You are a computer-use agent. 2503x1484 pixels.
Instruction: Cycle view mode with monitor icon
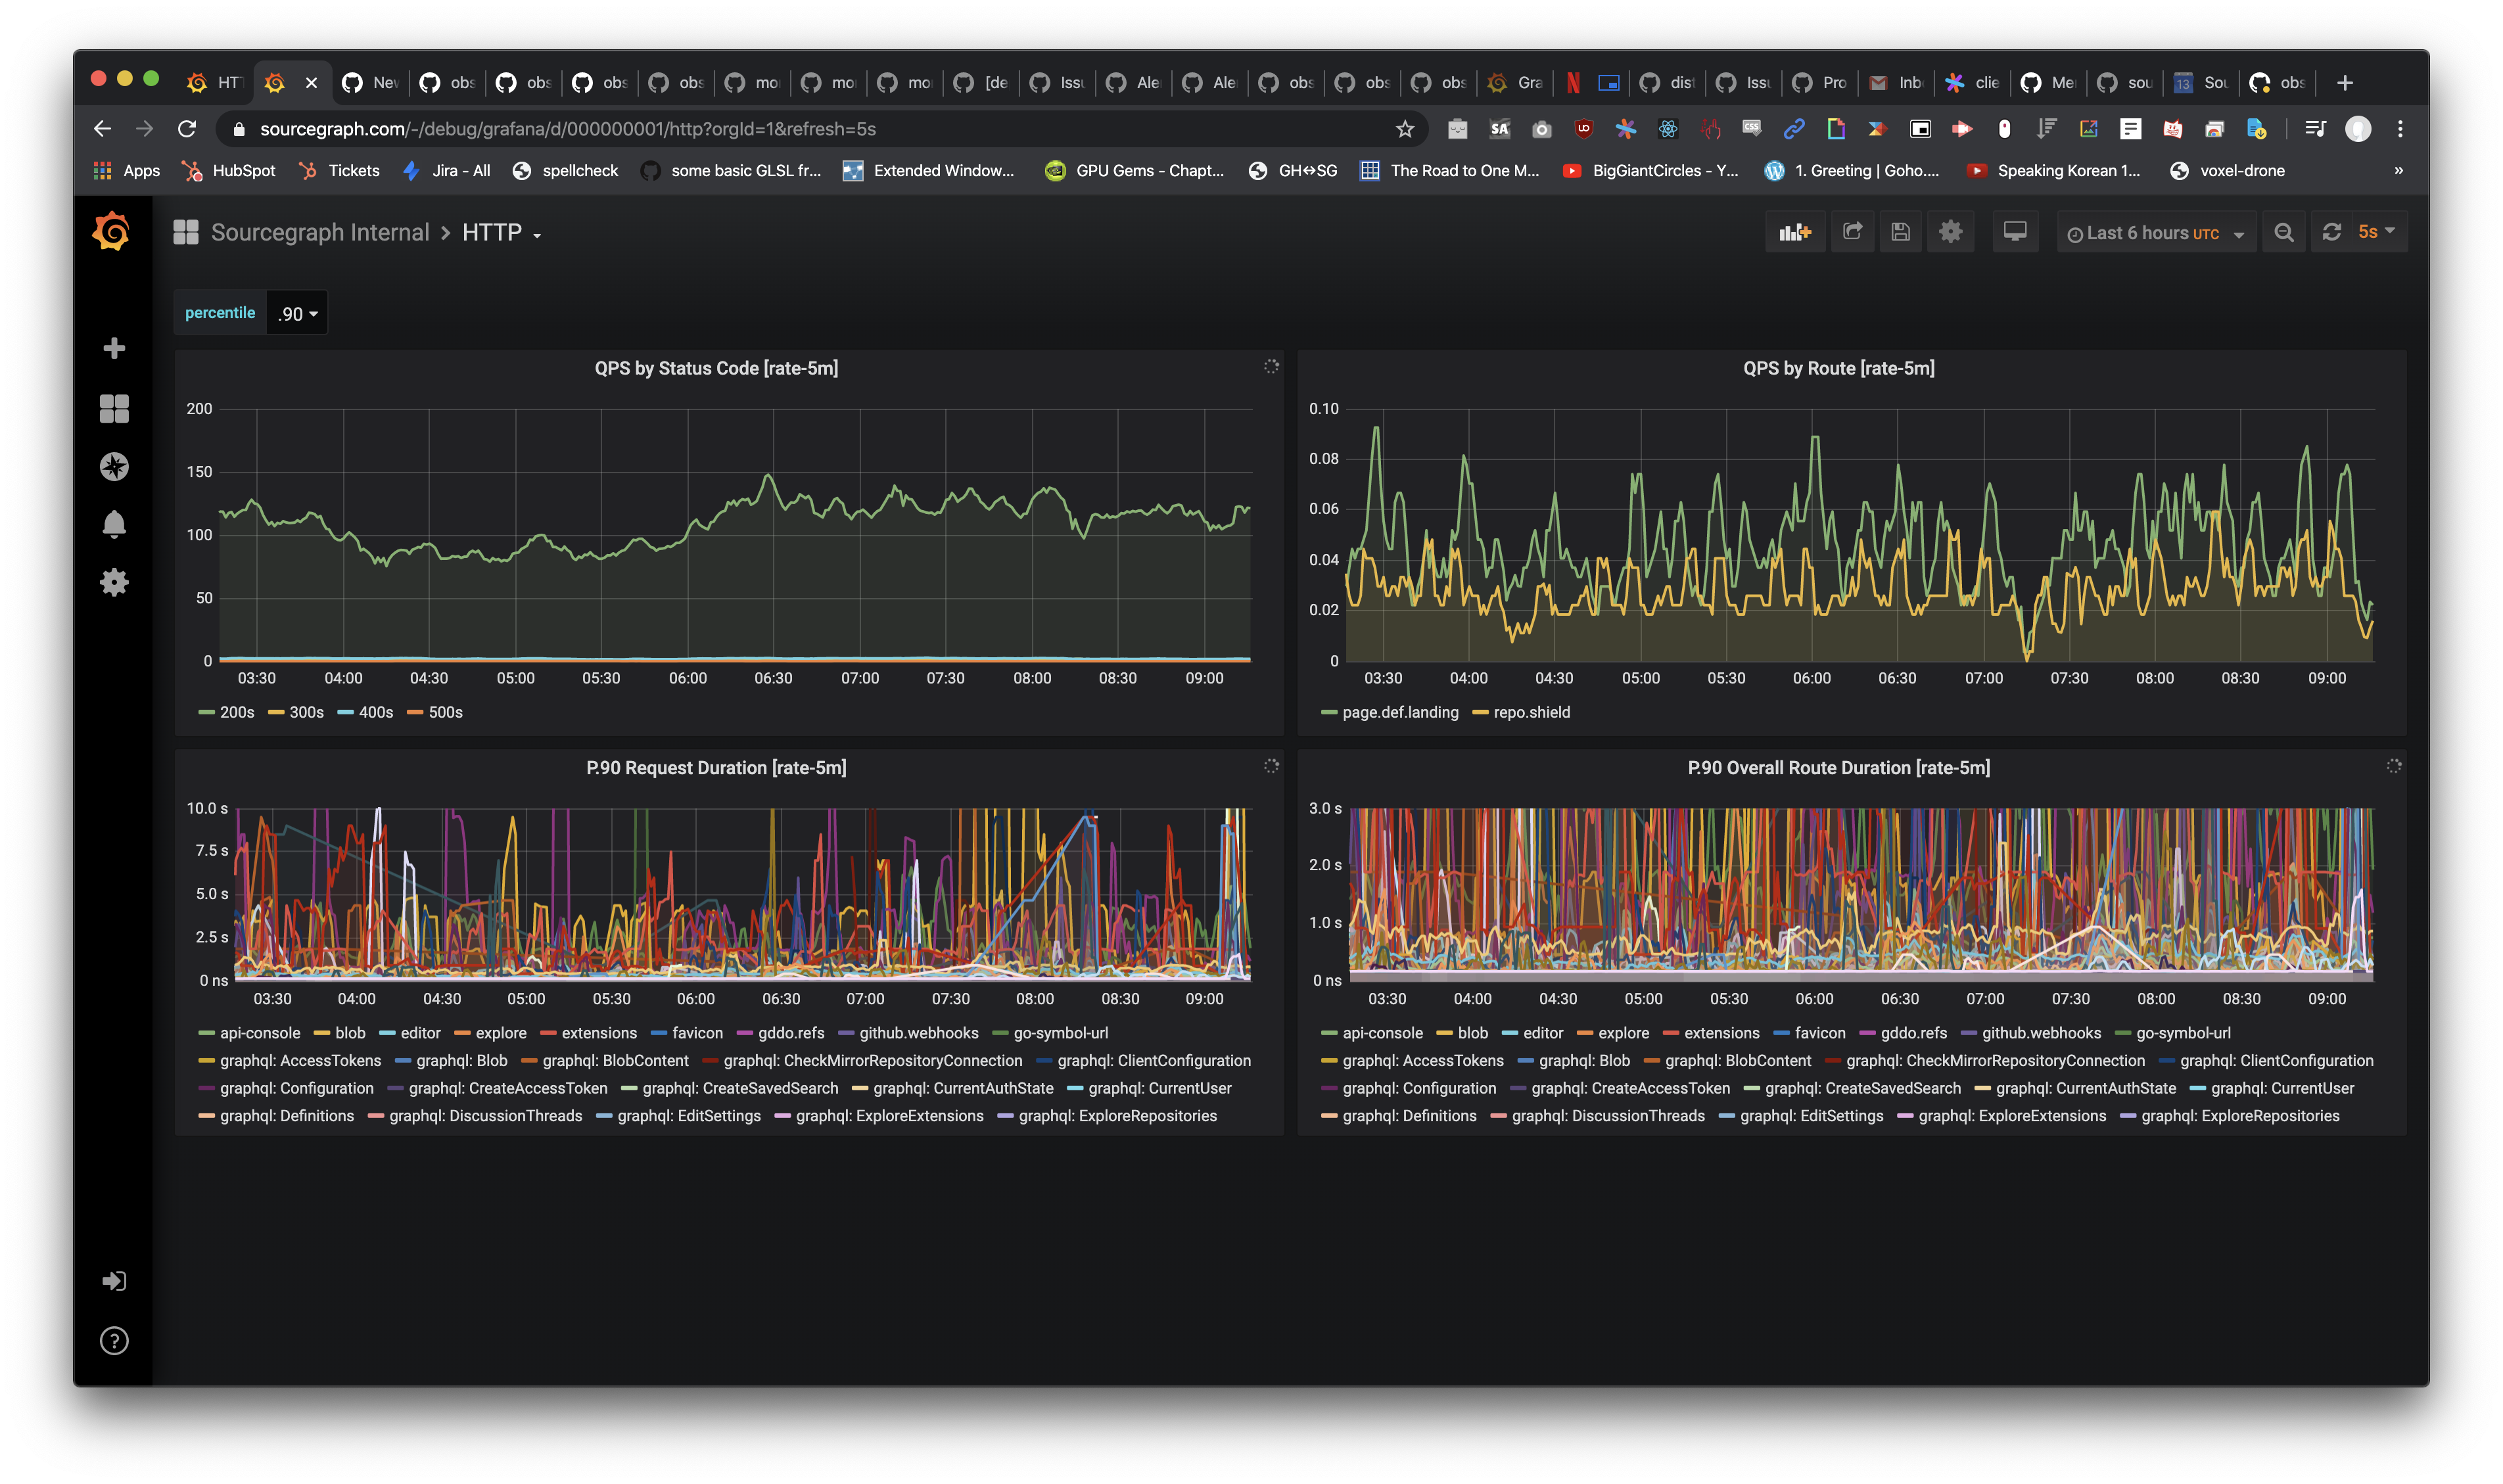click(2015, 232)
